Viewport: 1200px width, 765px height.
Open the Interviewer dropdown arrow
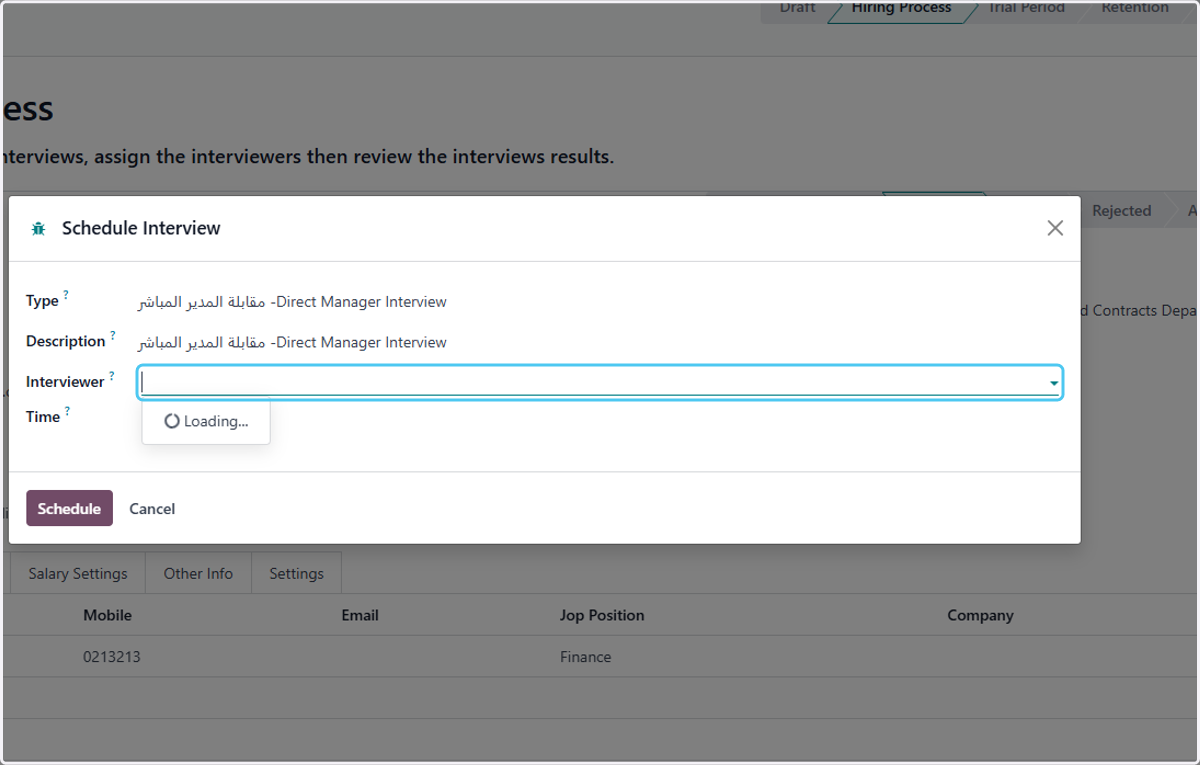[1054, 383]
